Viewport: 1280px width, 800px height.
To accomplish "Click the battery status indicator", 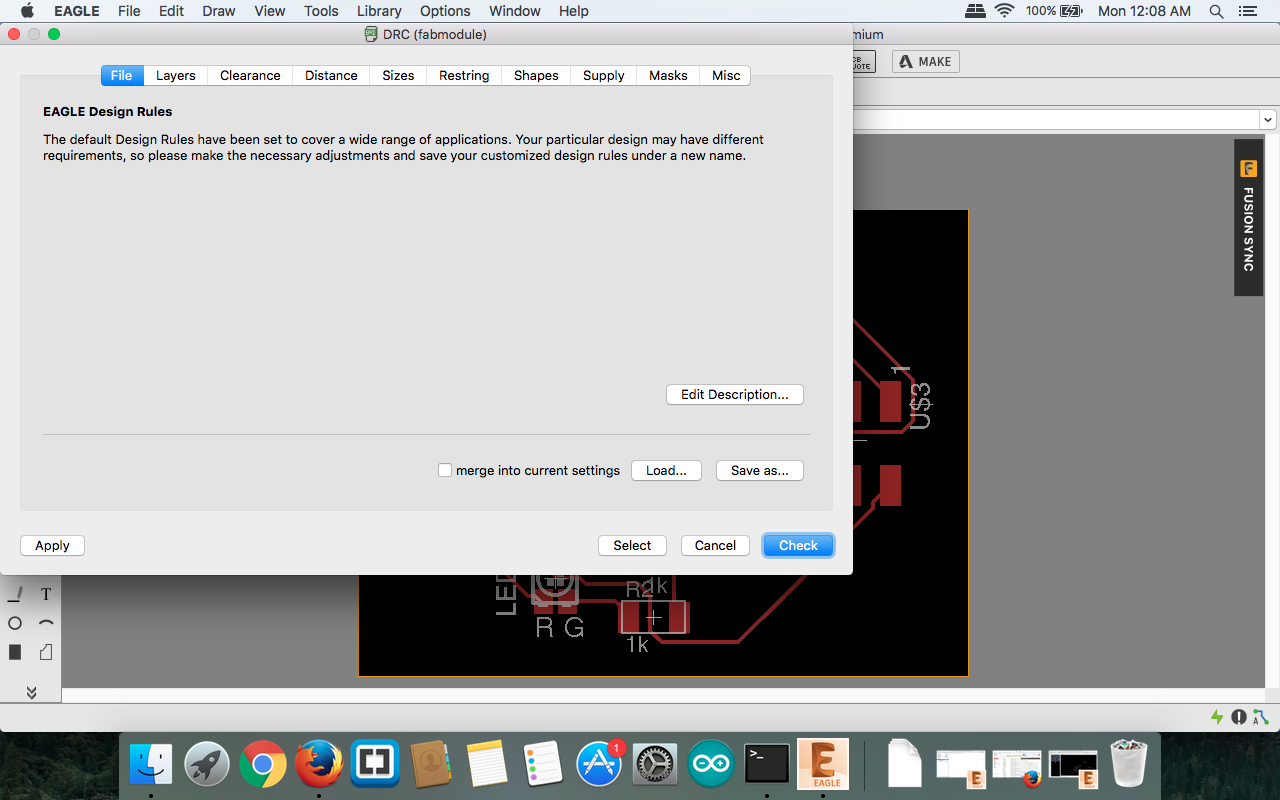I will click(x=1055, y=11).
